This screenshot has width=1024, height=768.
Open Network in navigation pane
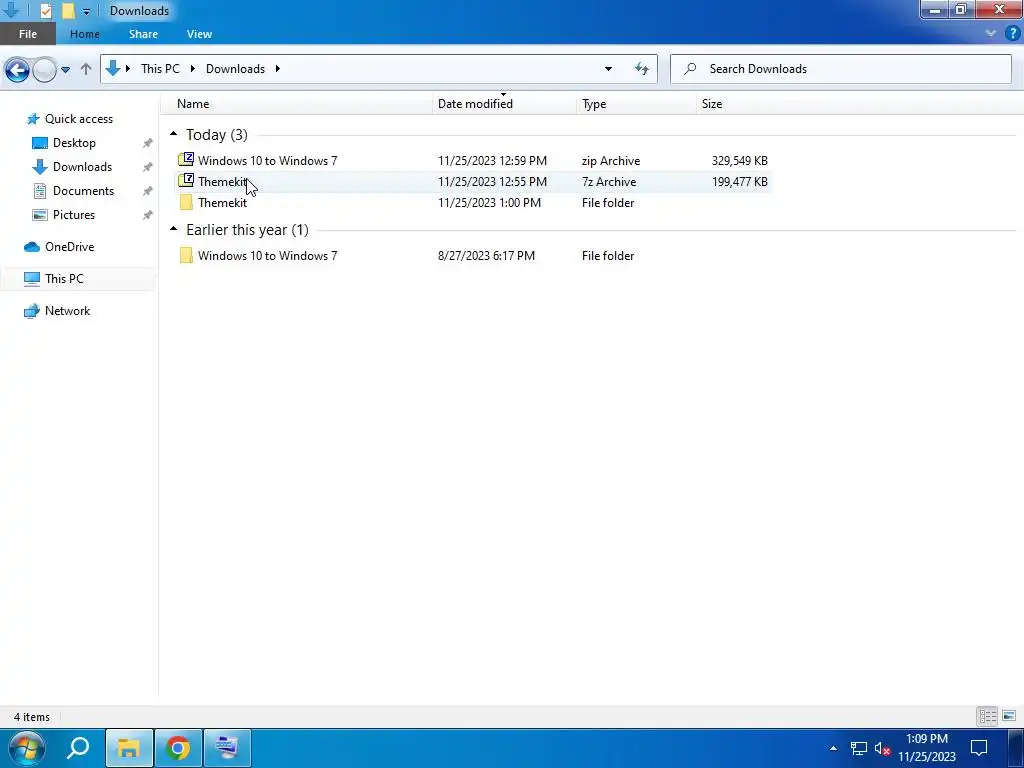(67, 311)
